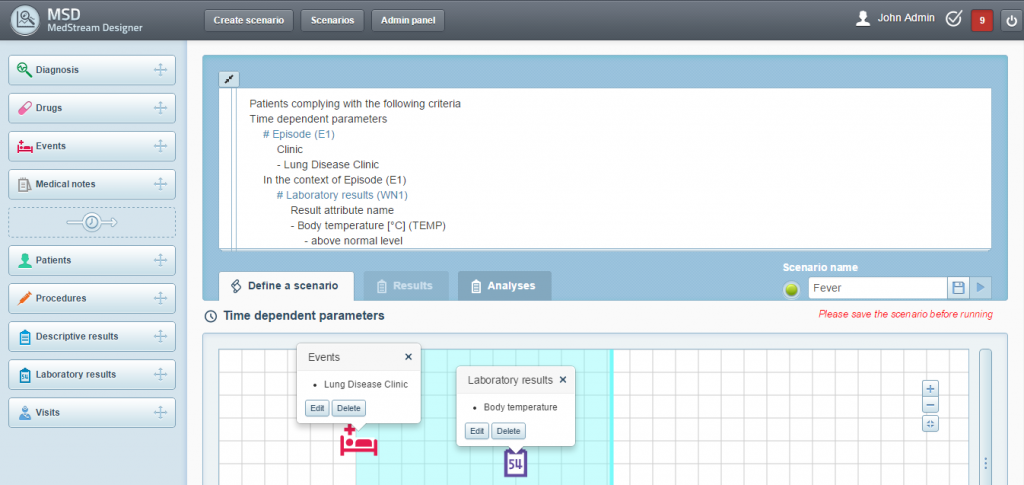Click the Scenario name input field
1024x485 pixels.
click(x=876, y=288)
